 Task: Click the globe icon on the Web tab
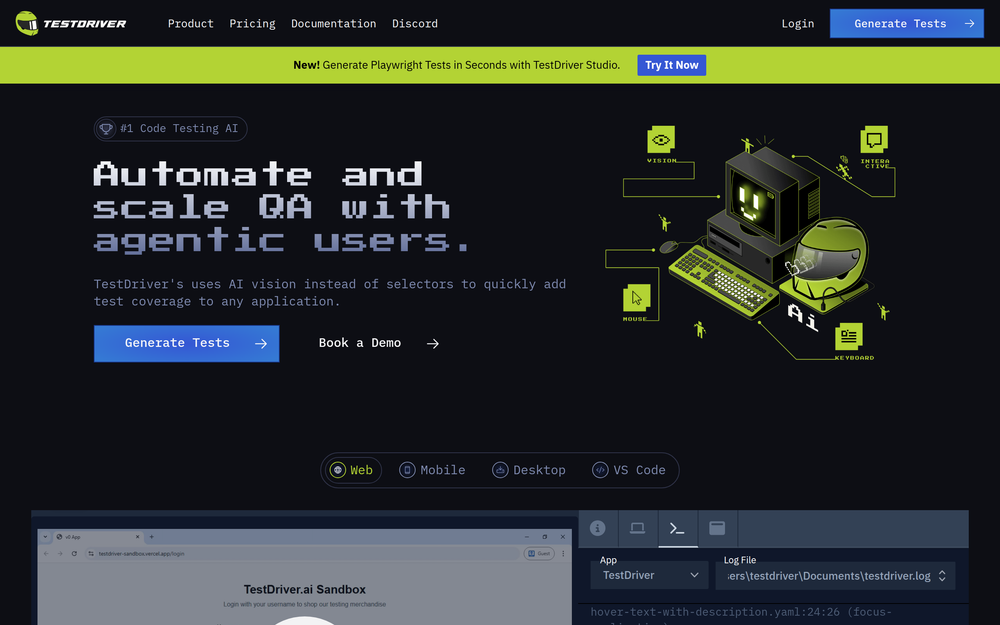click(338, 470)
